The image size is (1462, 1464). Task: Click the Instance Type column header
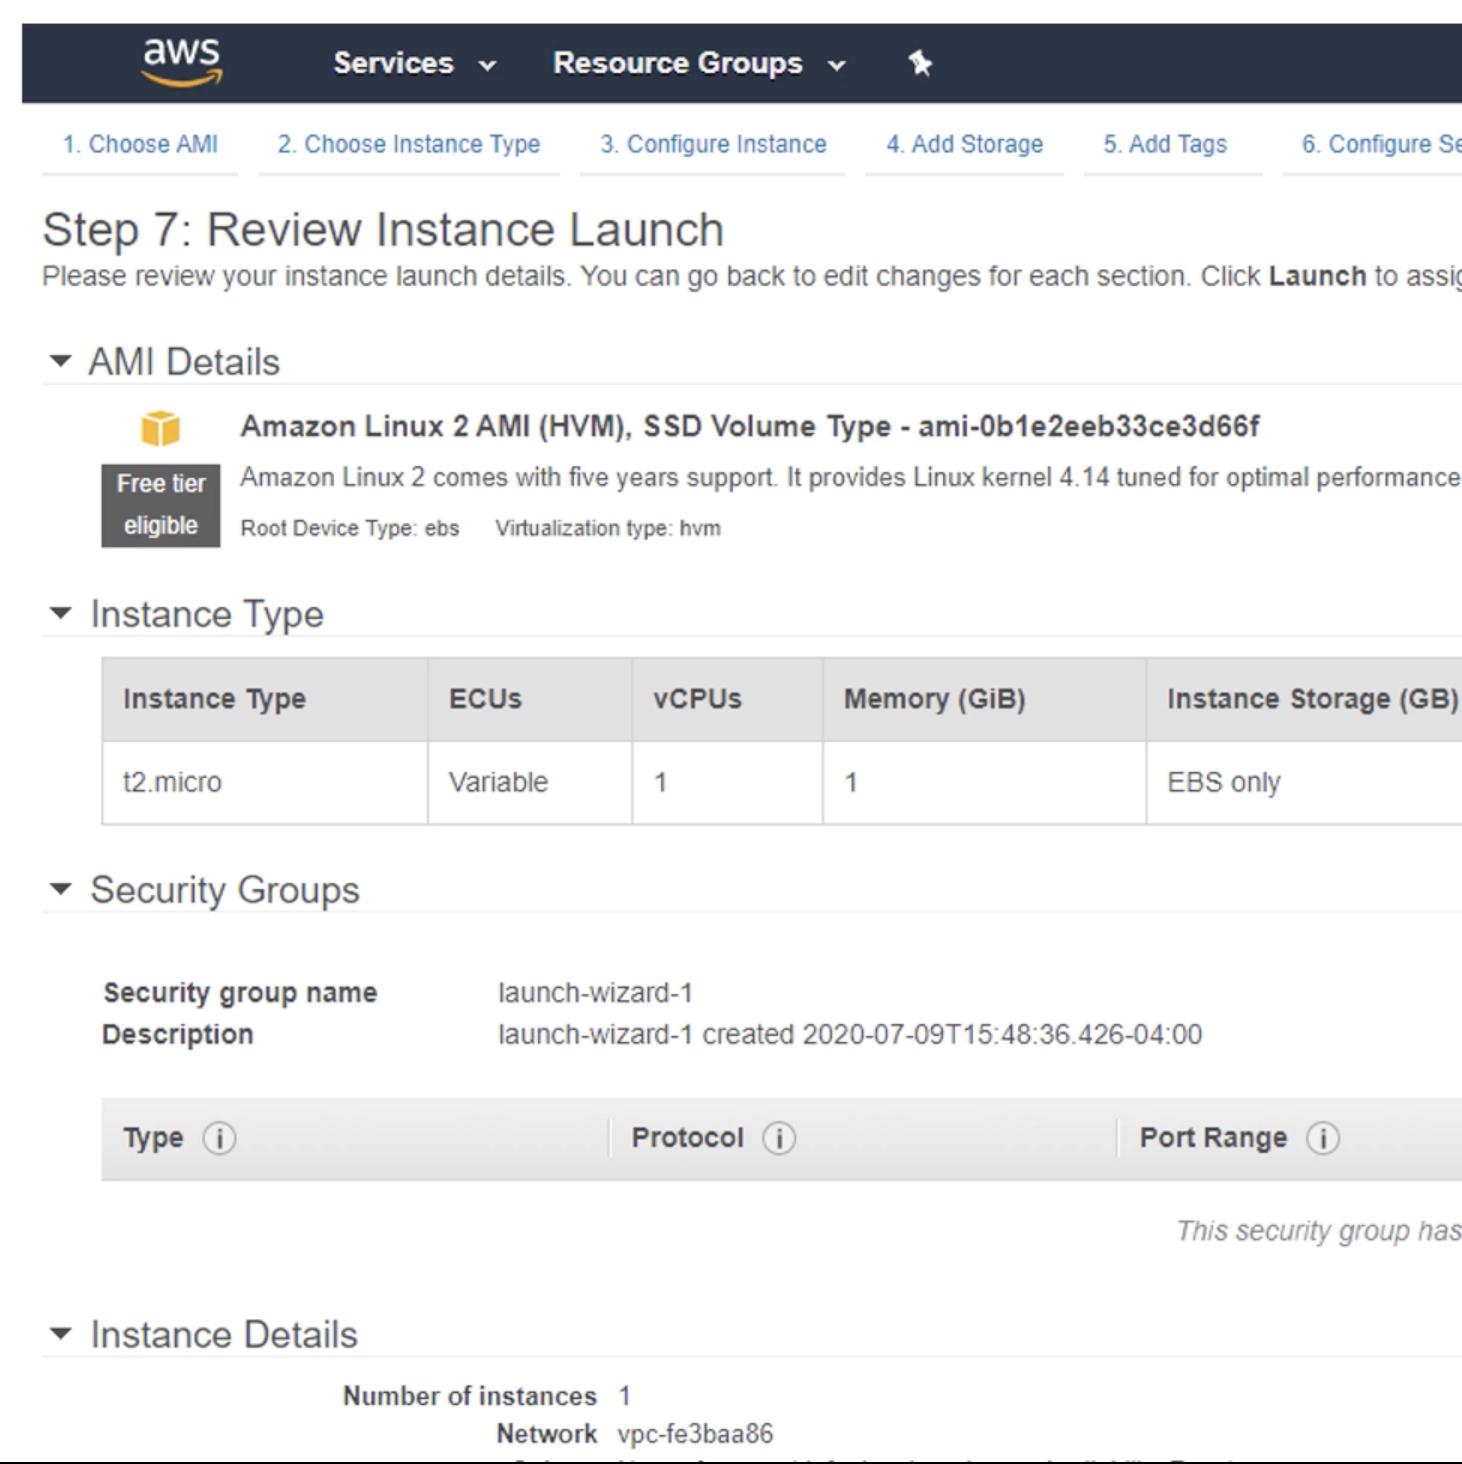pyautogui.click(x=265, y=699)
